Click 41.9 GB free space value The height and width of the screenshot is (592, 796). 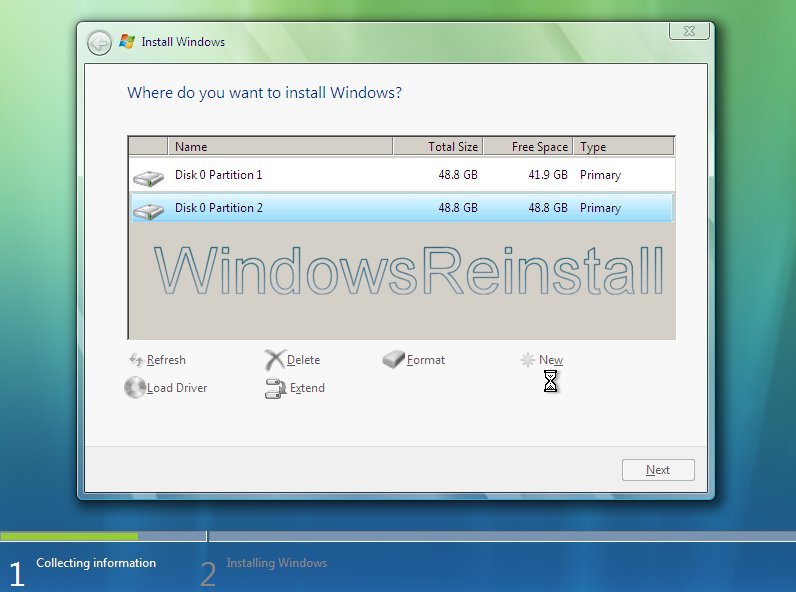548,175
